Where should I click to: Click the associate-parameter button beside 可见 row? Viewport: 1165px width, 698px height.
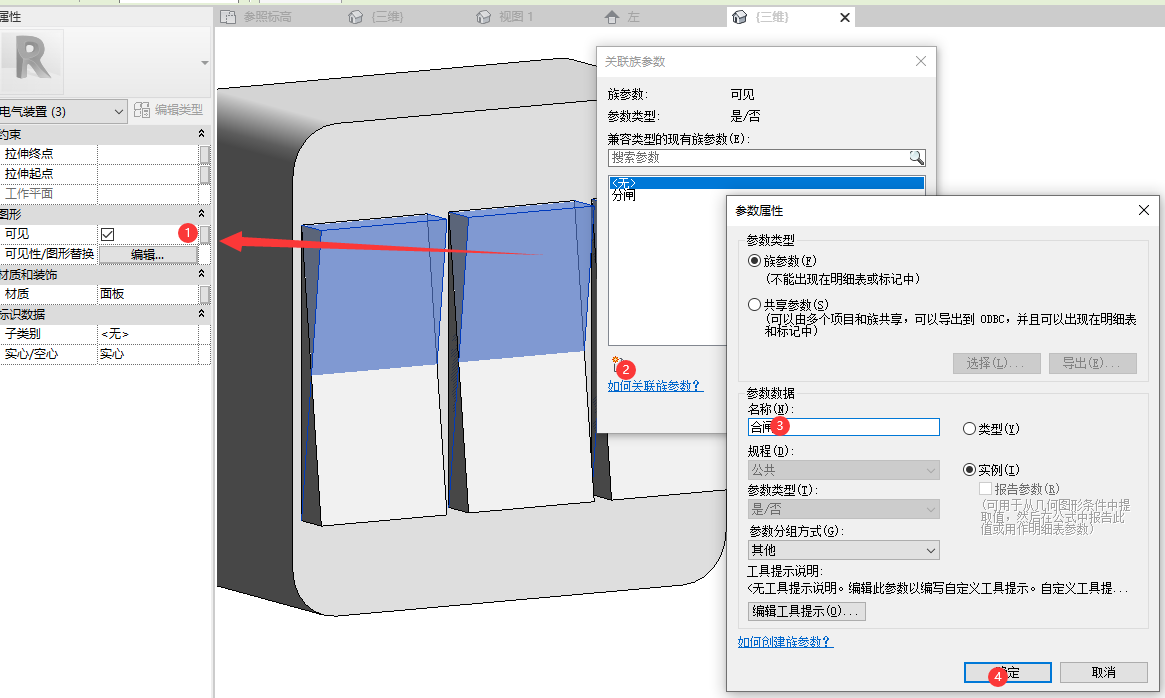[205, 234]
